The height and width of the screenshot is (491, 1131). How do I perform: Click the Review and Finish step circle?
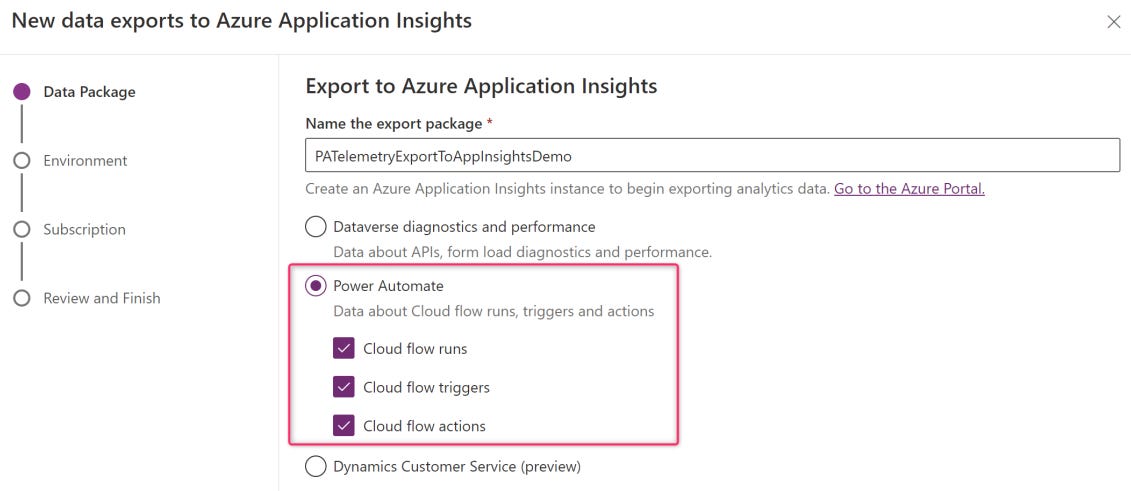pos(22,298)
